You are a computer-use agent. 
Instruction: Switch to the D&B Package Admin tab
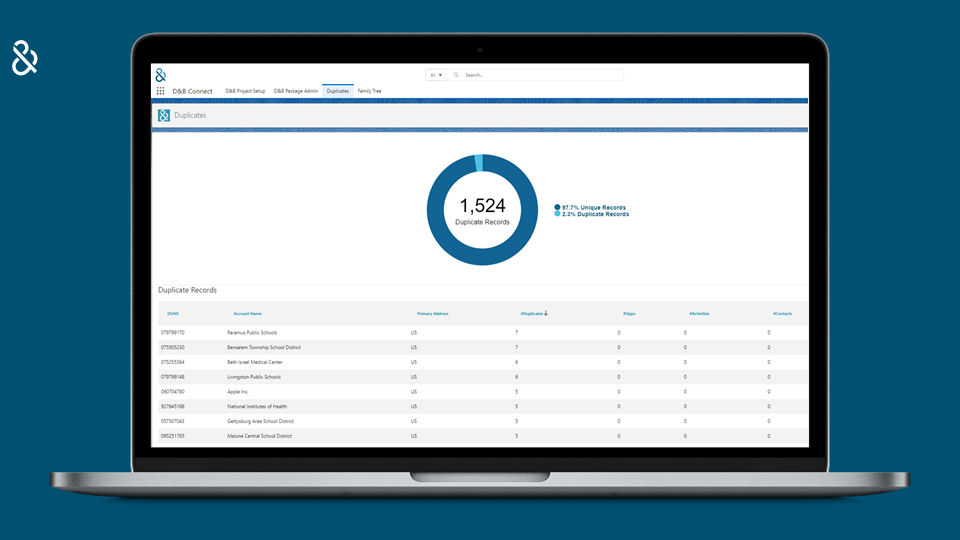coord(296,91)
